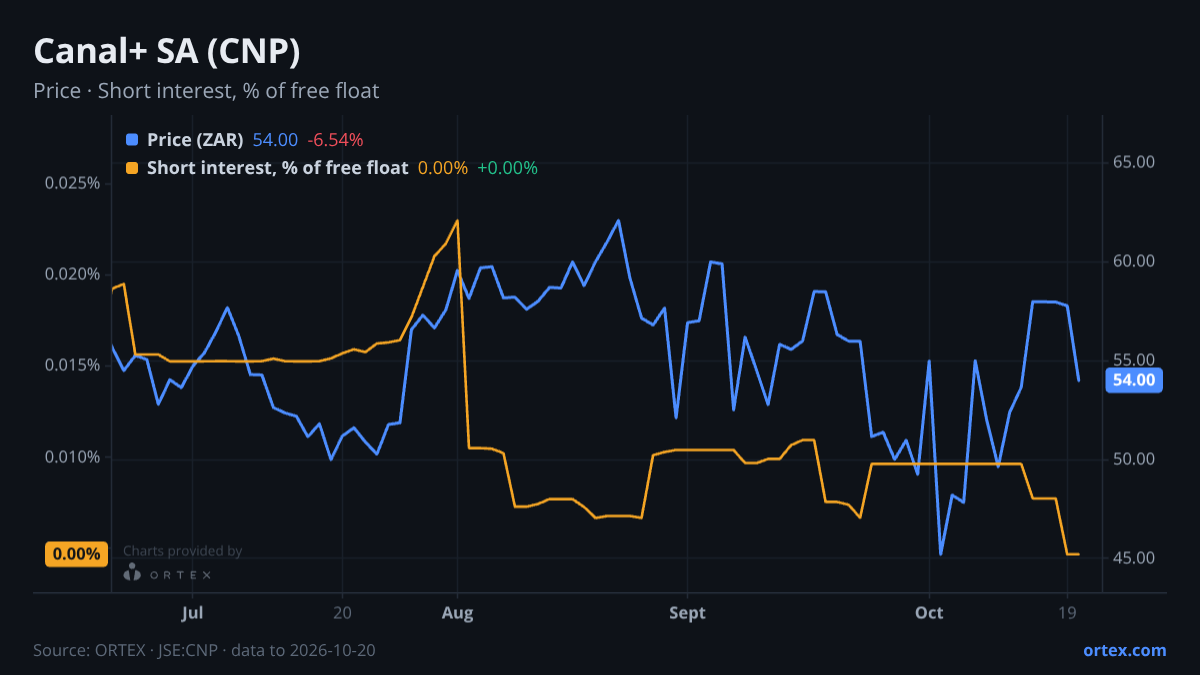Click the 65.00 right axis label
This screenshot has height=675, width=1200.
(x=1134, y=162)
